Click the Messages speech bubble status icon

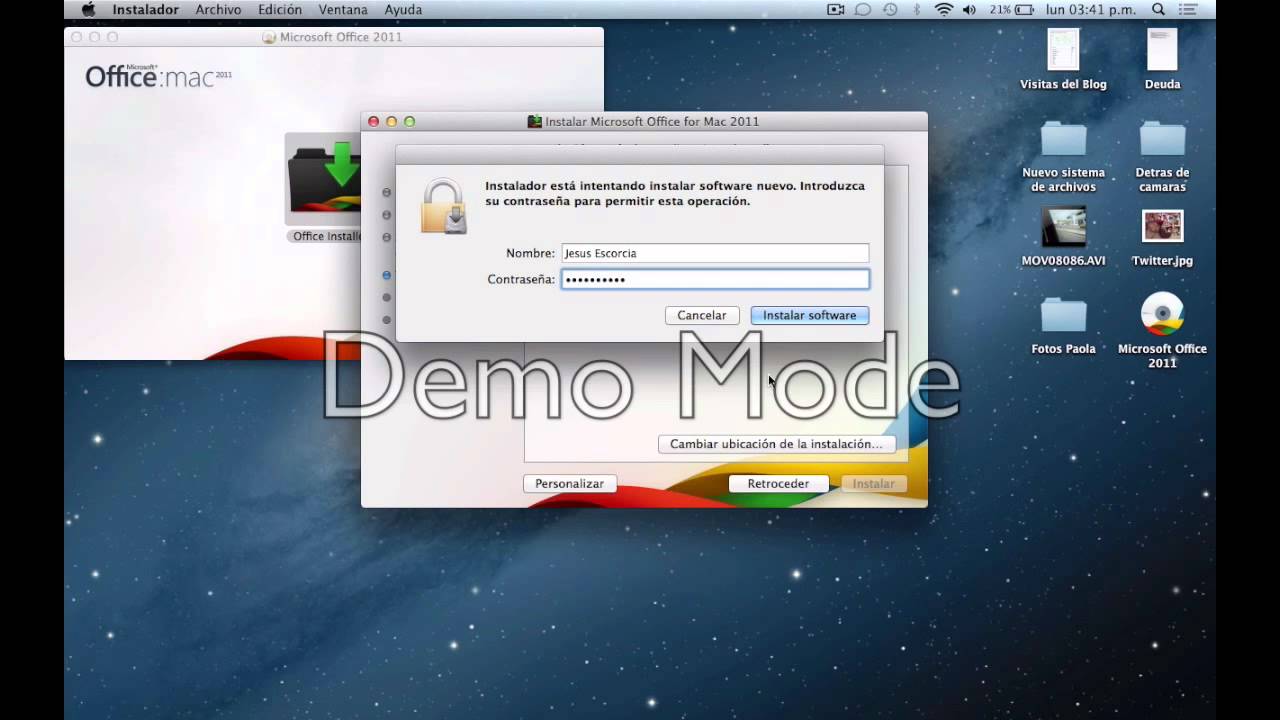click(863, 9)
